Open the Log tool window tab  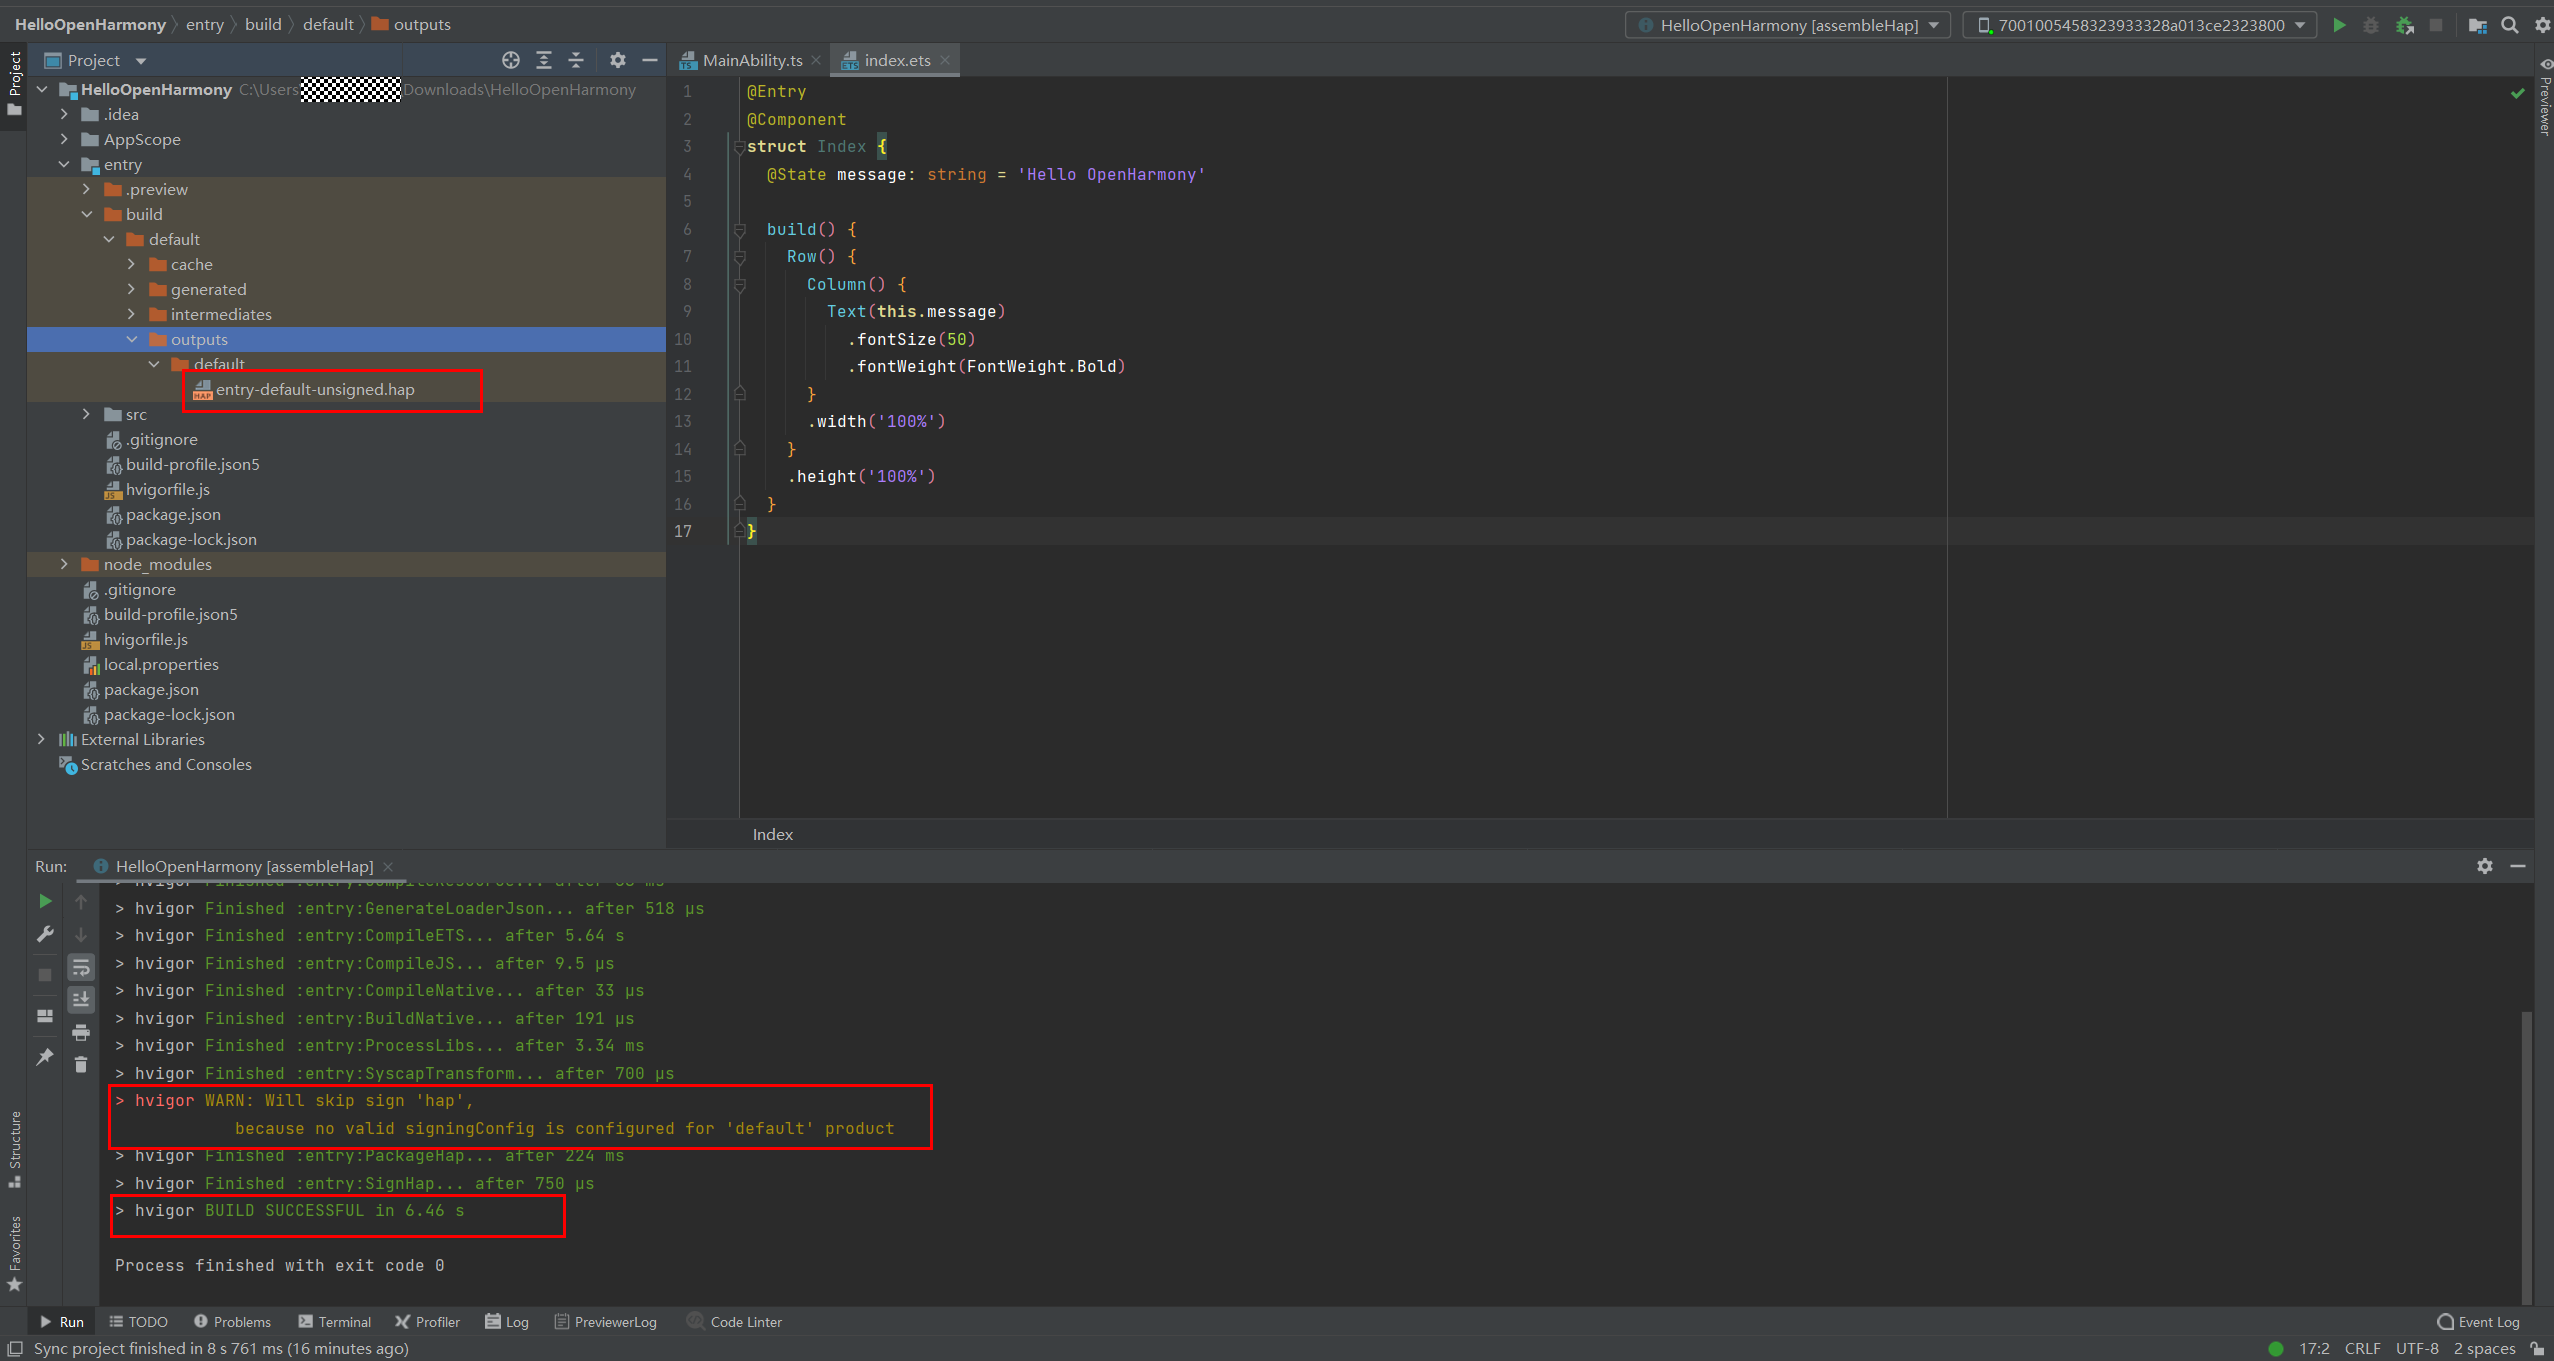tap(507, 1322)
